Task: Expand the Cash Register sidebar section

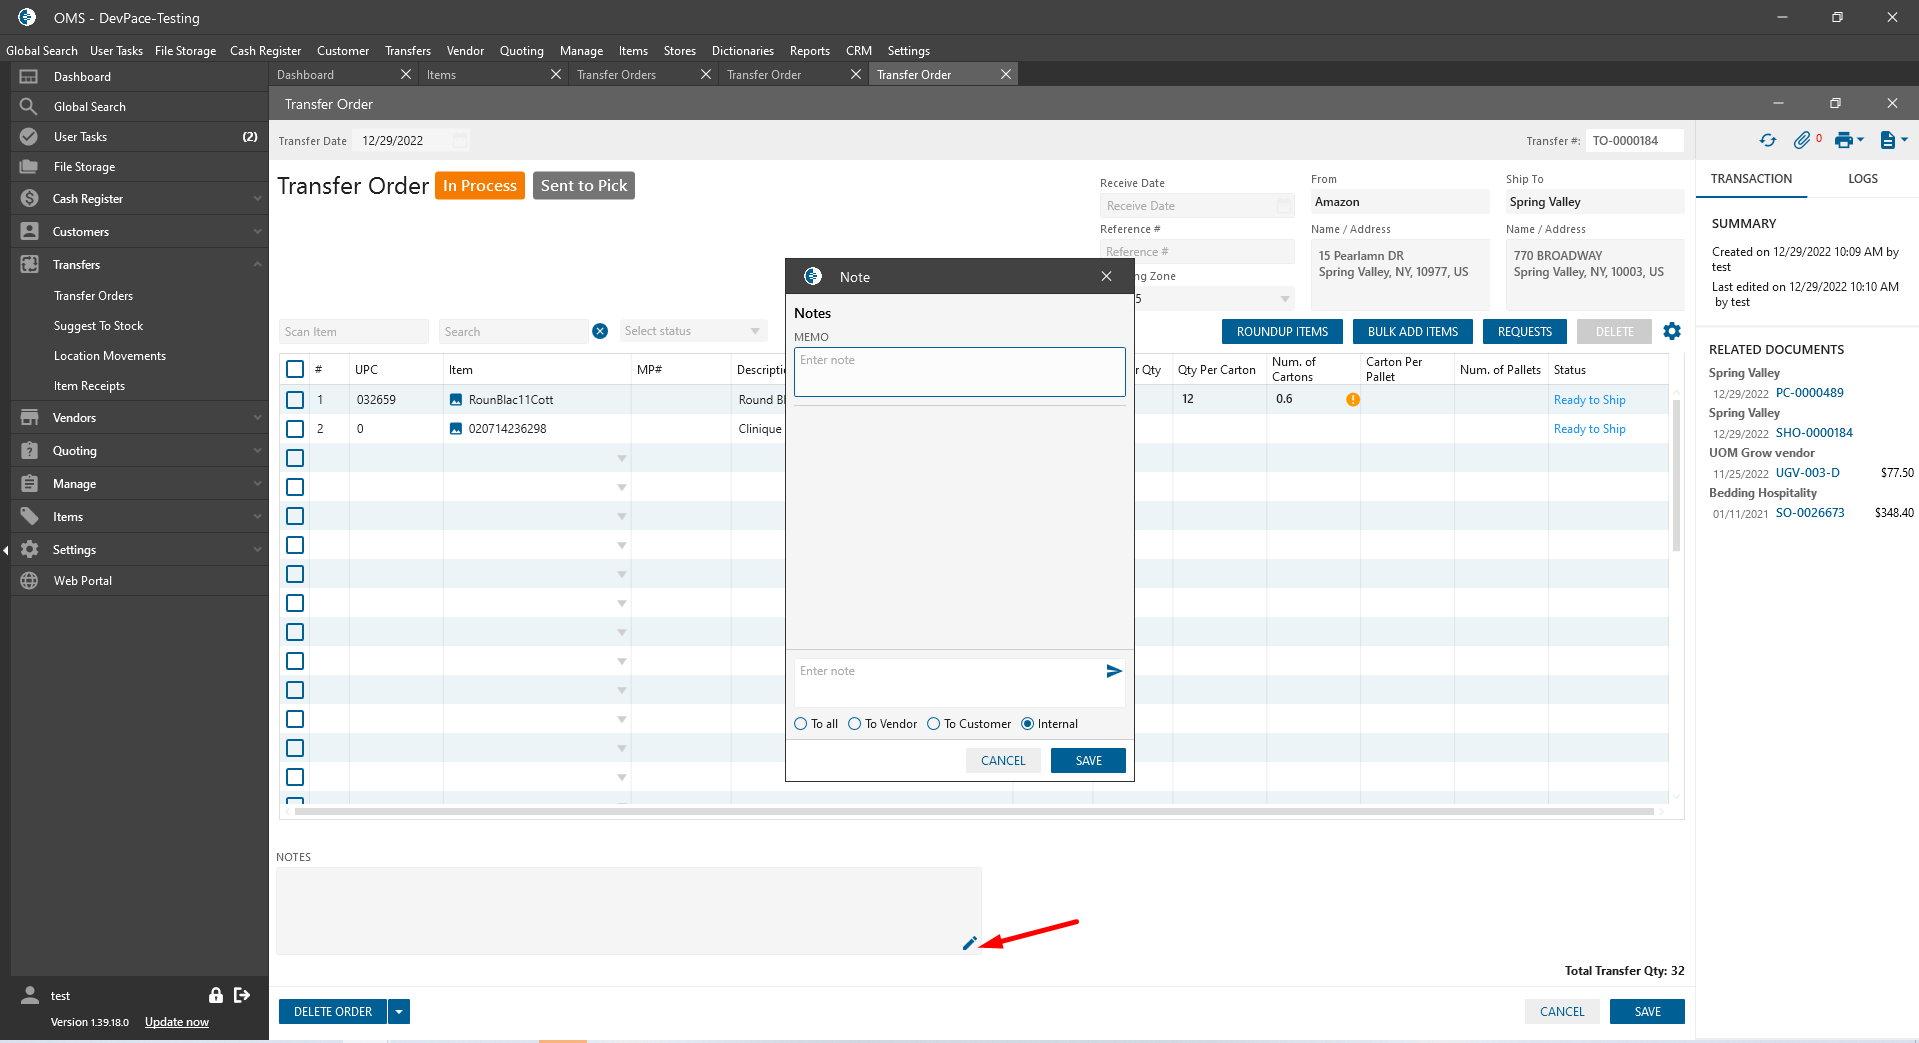Action: (257, 198)
